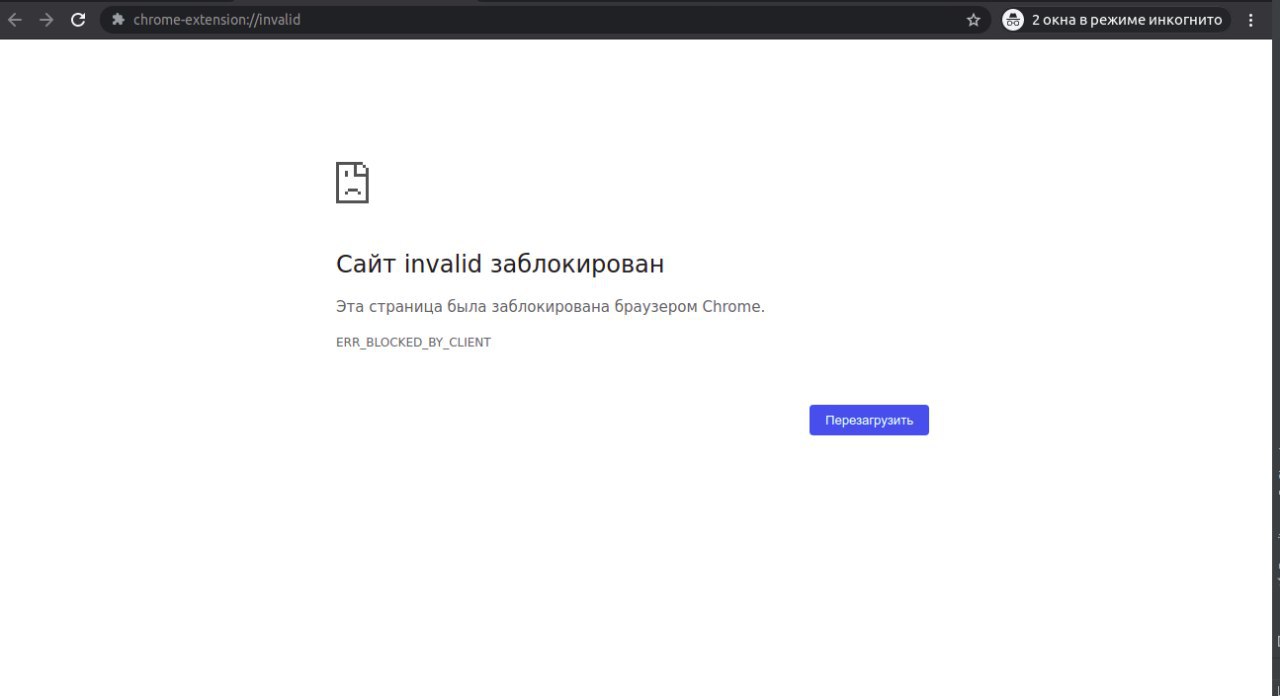Click the blocked by Chrome description text

(x=550, y=307)
